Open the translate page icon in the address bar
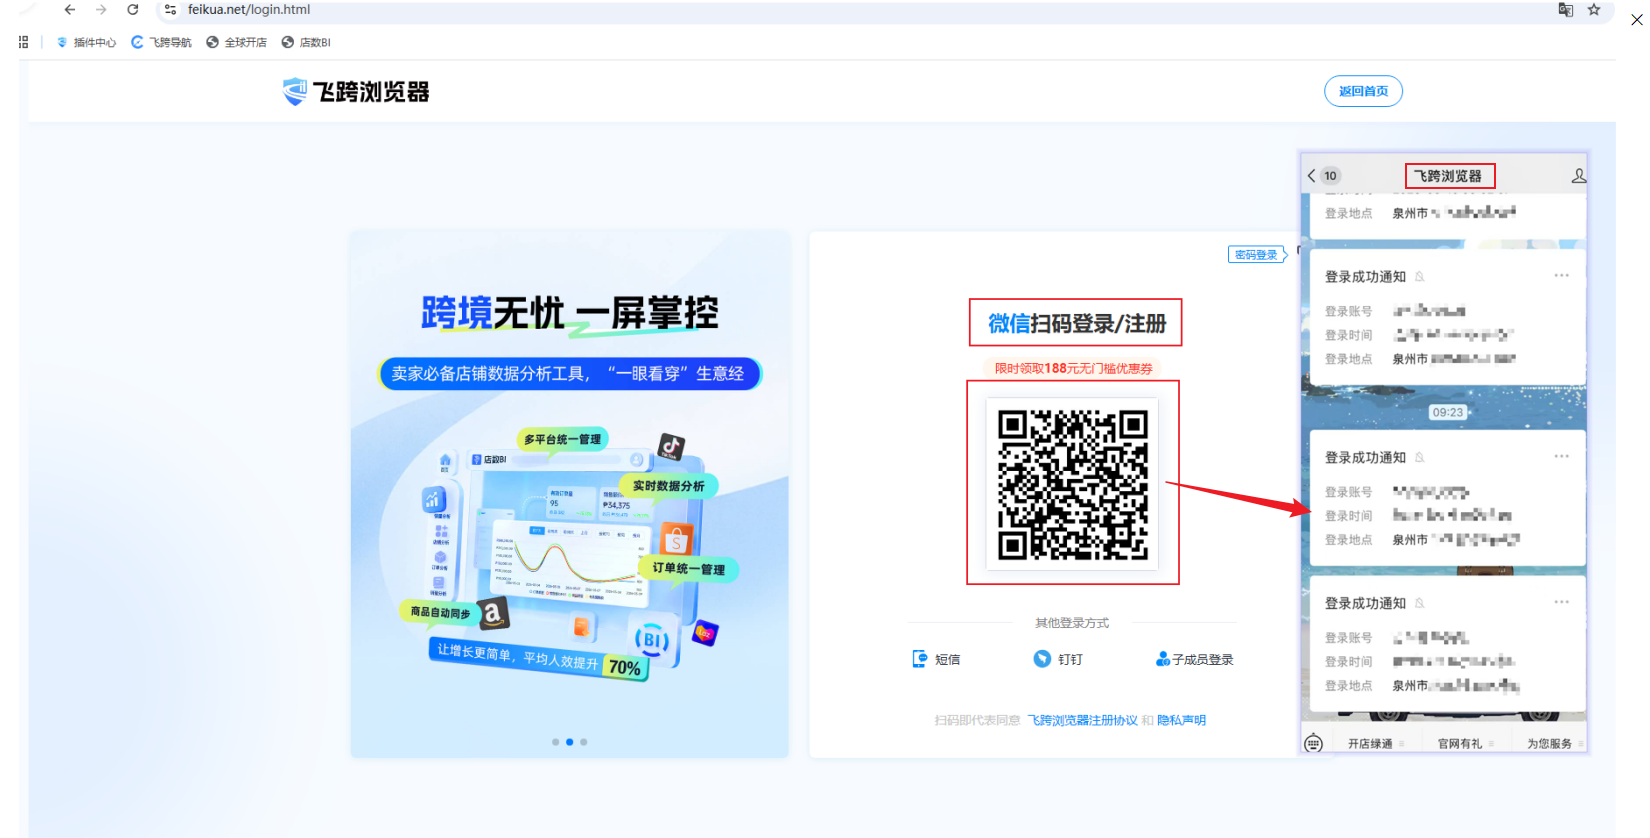This screenshot has width=1650, height=838. 1566,10
